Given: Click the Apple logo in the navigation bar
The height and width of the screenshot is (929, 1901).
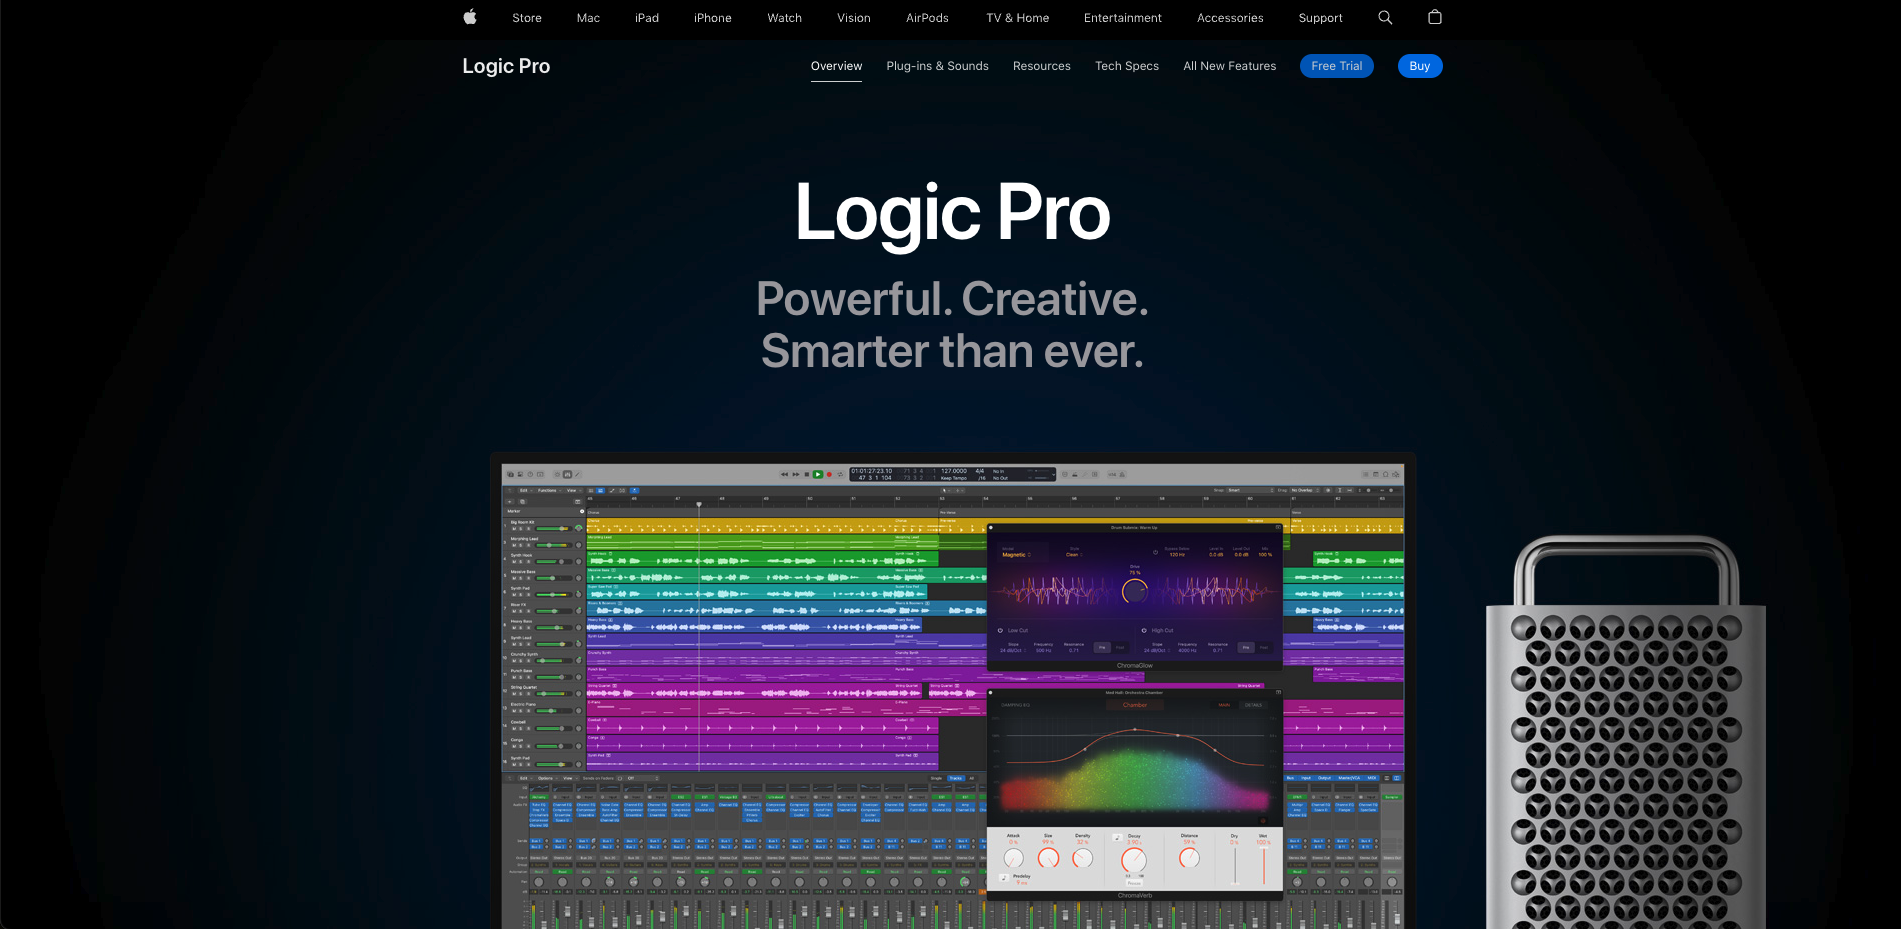Looking at the screenshot, I should 470,17.
